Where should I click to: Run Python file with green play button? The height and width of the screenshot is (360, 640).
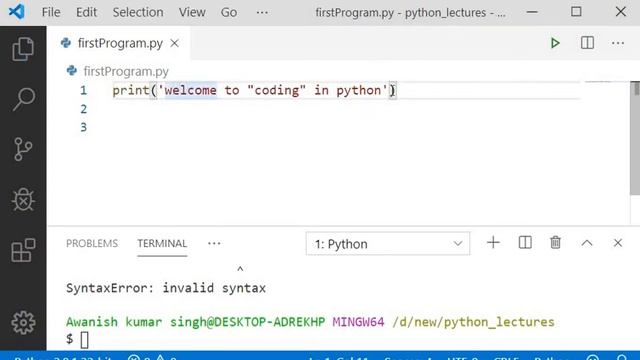coord(555,43)
